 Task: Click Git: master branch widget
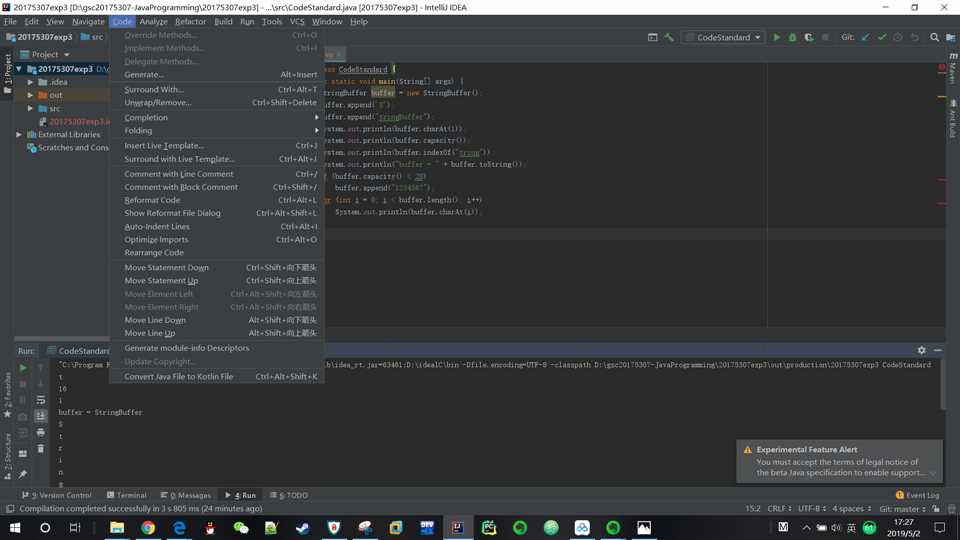902,509
